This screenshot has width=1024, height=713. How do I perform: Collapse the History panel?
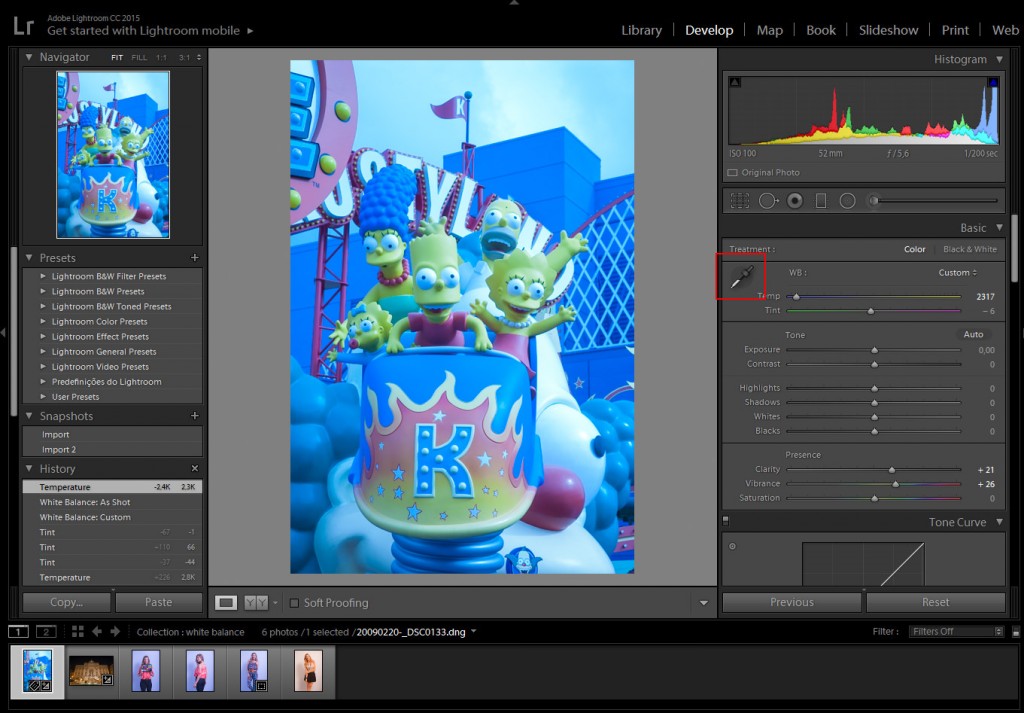click(29, 469)
